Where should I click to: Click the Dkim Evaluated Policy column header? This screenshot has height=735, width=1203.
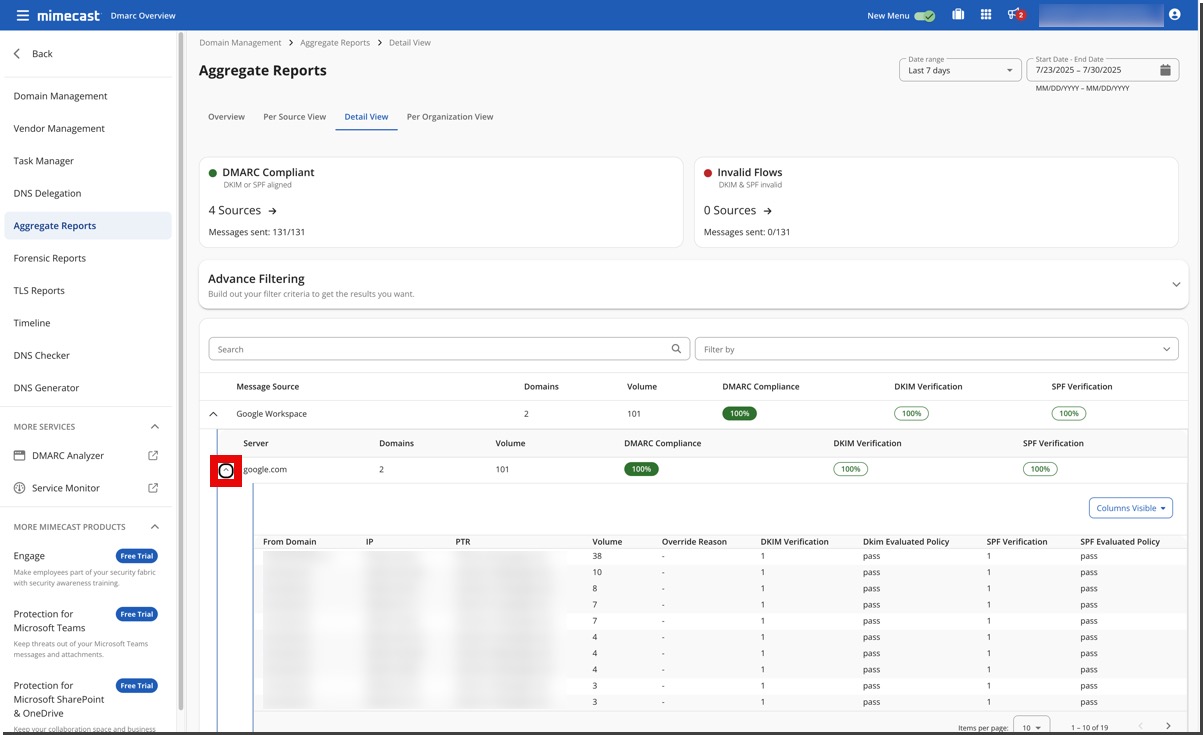click(x=906, y=542)
